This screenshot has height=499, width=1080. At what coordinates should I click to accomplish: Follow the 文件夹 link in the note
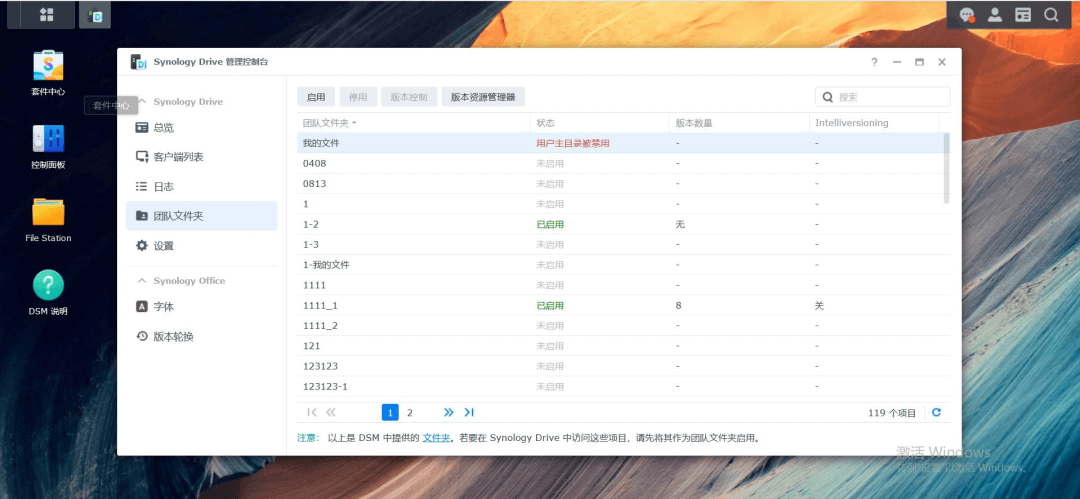[436, 438]
